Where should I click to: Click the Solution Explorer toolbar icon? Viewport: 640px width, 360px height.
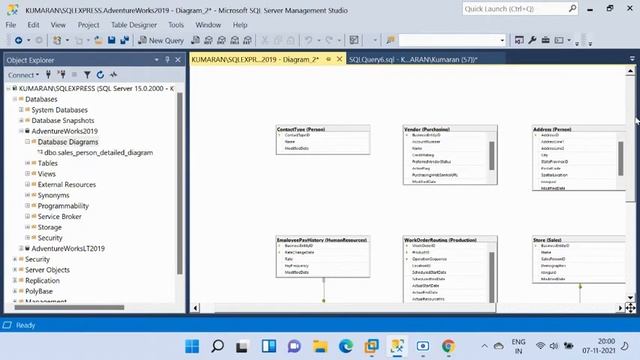[519, 40]
